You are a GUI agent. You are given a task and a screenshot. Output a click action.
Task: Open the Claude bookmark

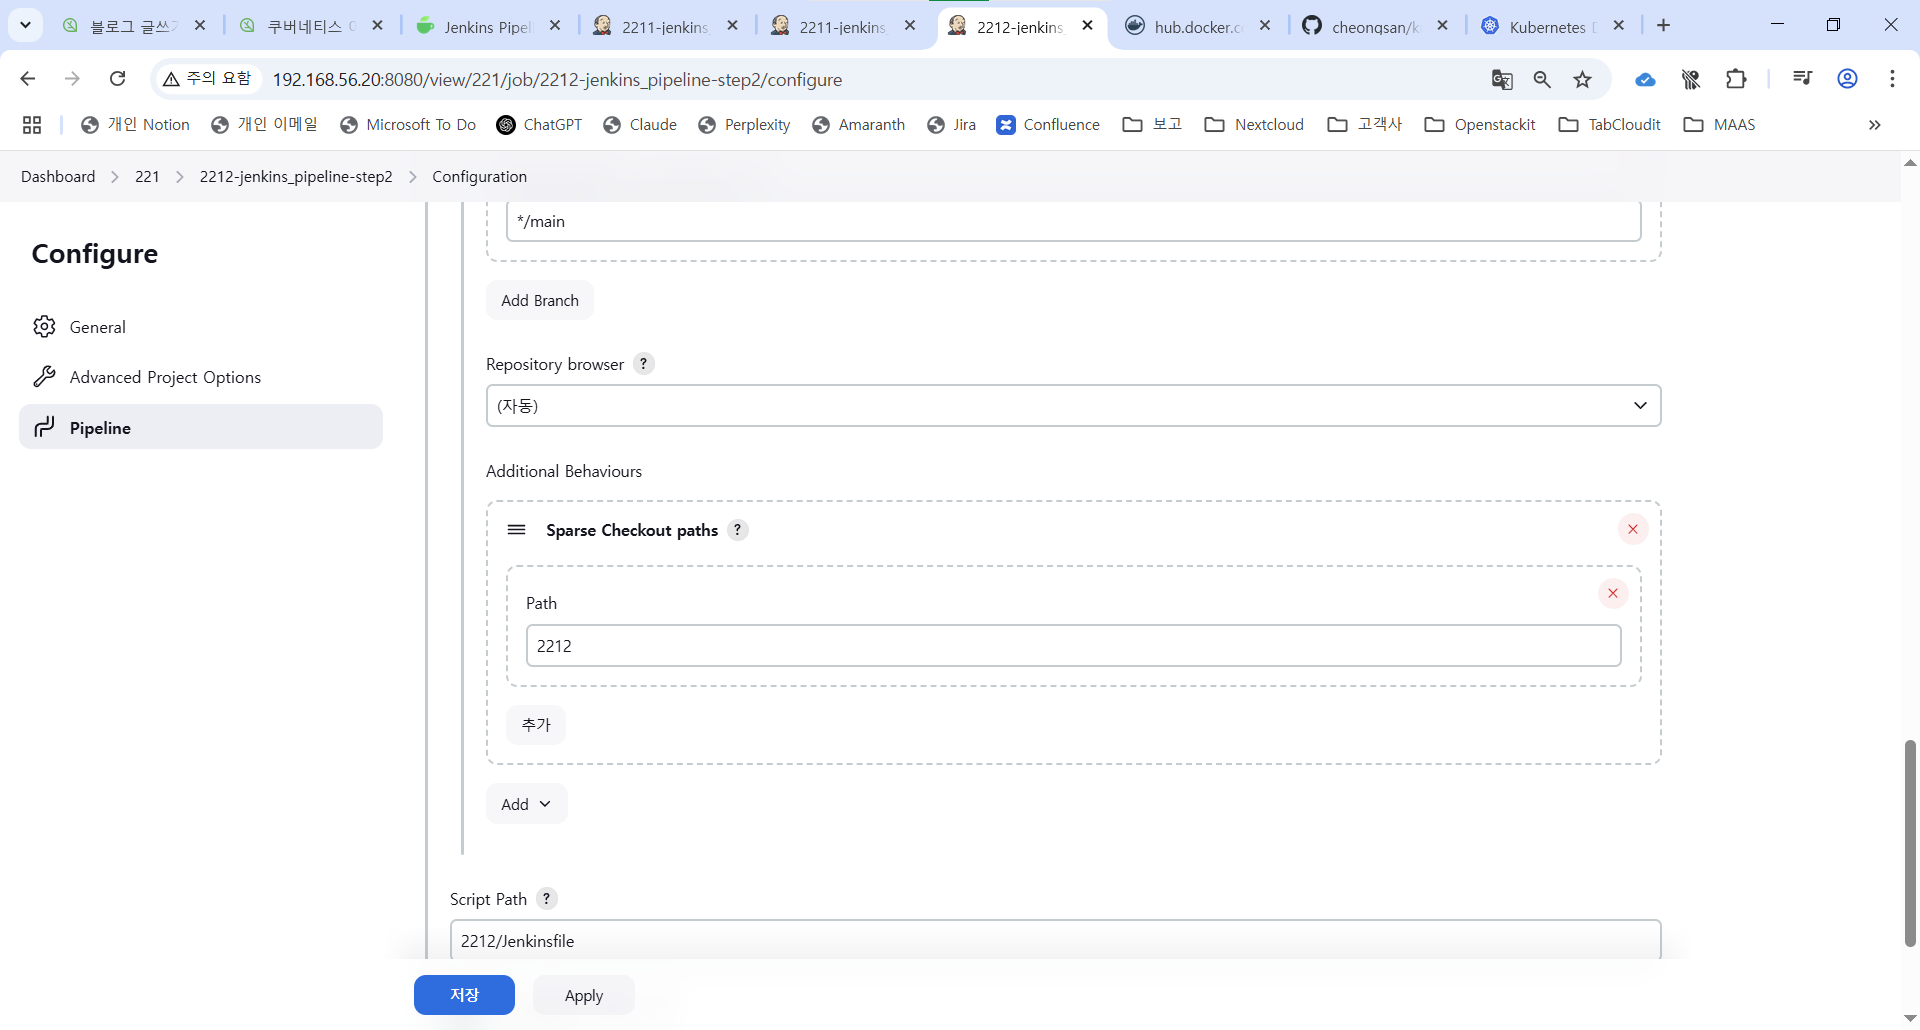point(640,125)
